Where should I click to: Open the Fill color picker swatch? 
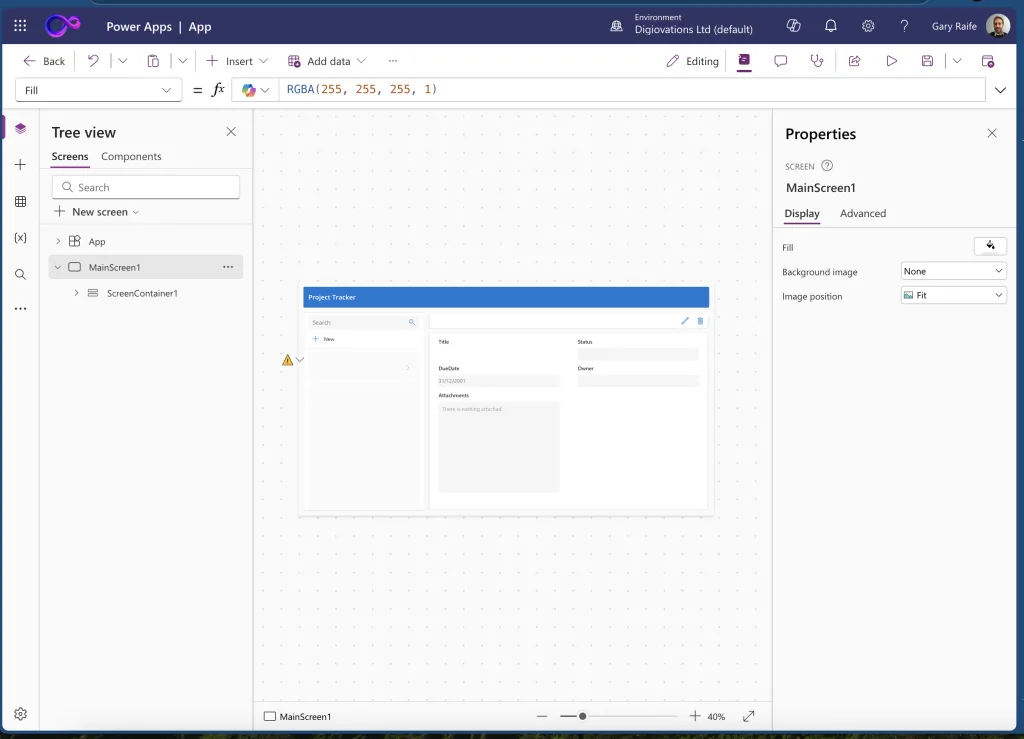click(x=990, y=246)
